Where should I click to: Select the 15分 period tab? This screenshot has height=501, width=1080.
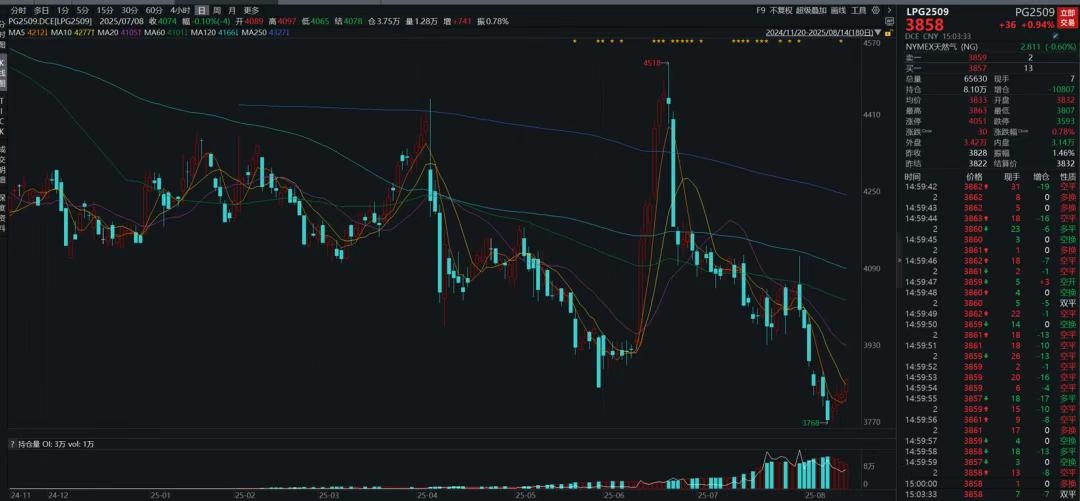[105, 10]
